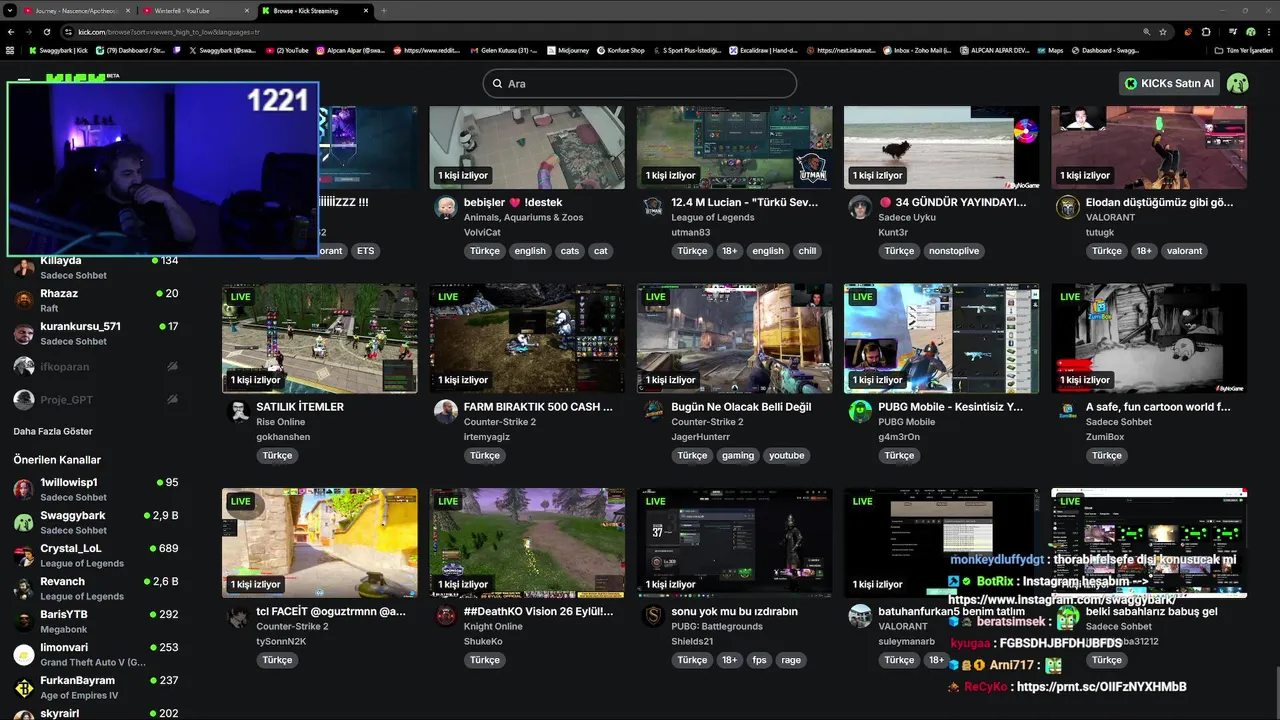Open the ##DeathKO Vision stream thumbnail

pyautogui.click(x=527, y=543)
